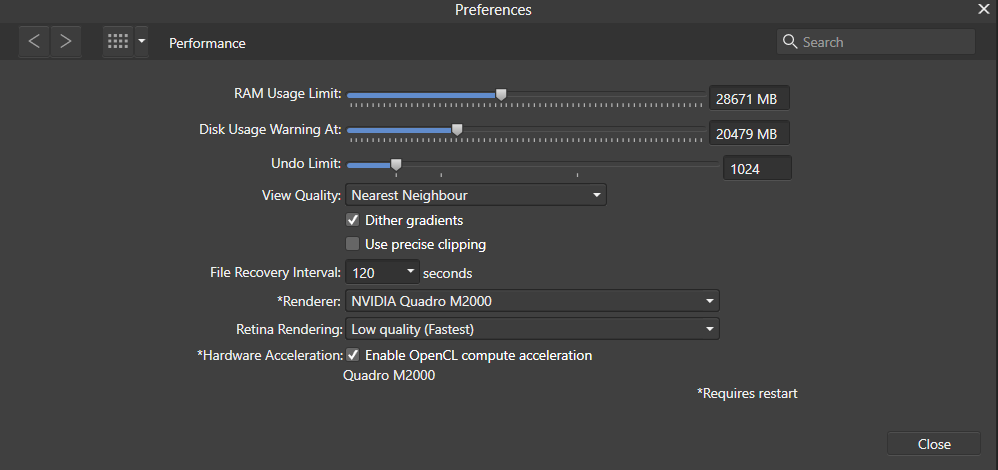Screen dimensions: 998x470
Task: Open the View Quality dropdown
Action: (x=475, y=195)
